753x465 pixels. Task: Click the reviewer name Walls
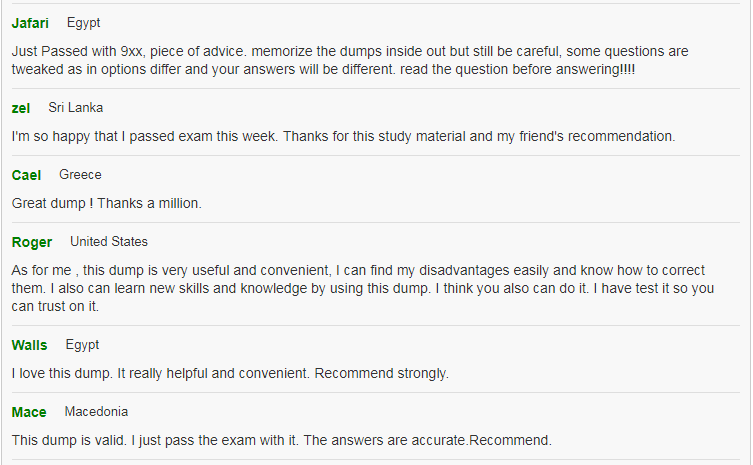[29, 345]
